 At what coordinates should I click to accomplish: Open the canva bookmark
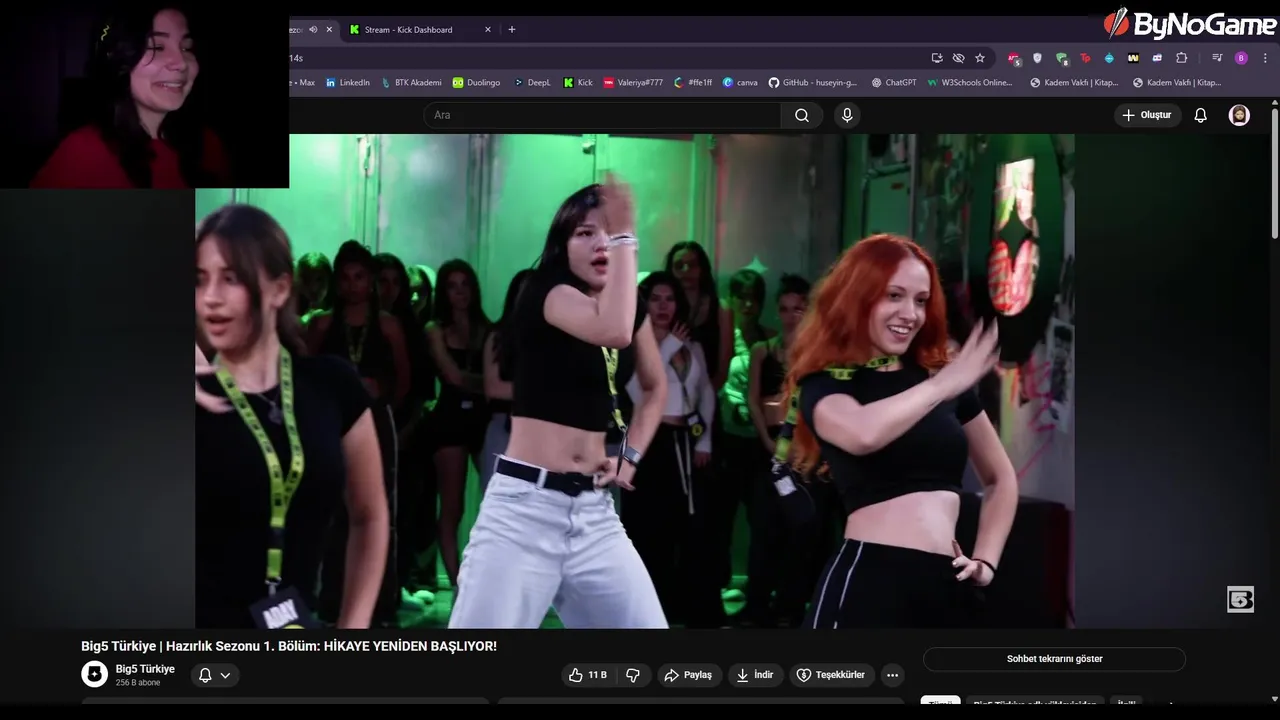click(x=740, y=83)
